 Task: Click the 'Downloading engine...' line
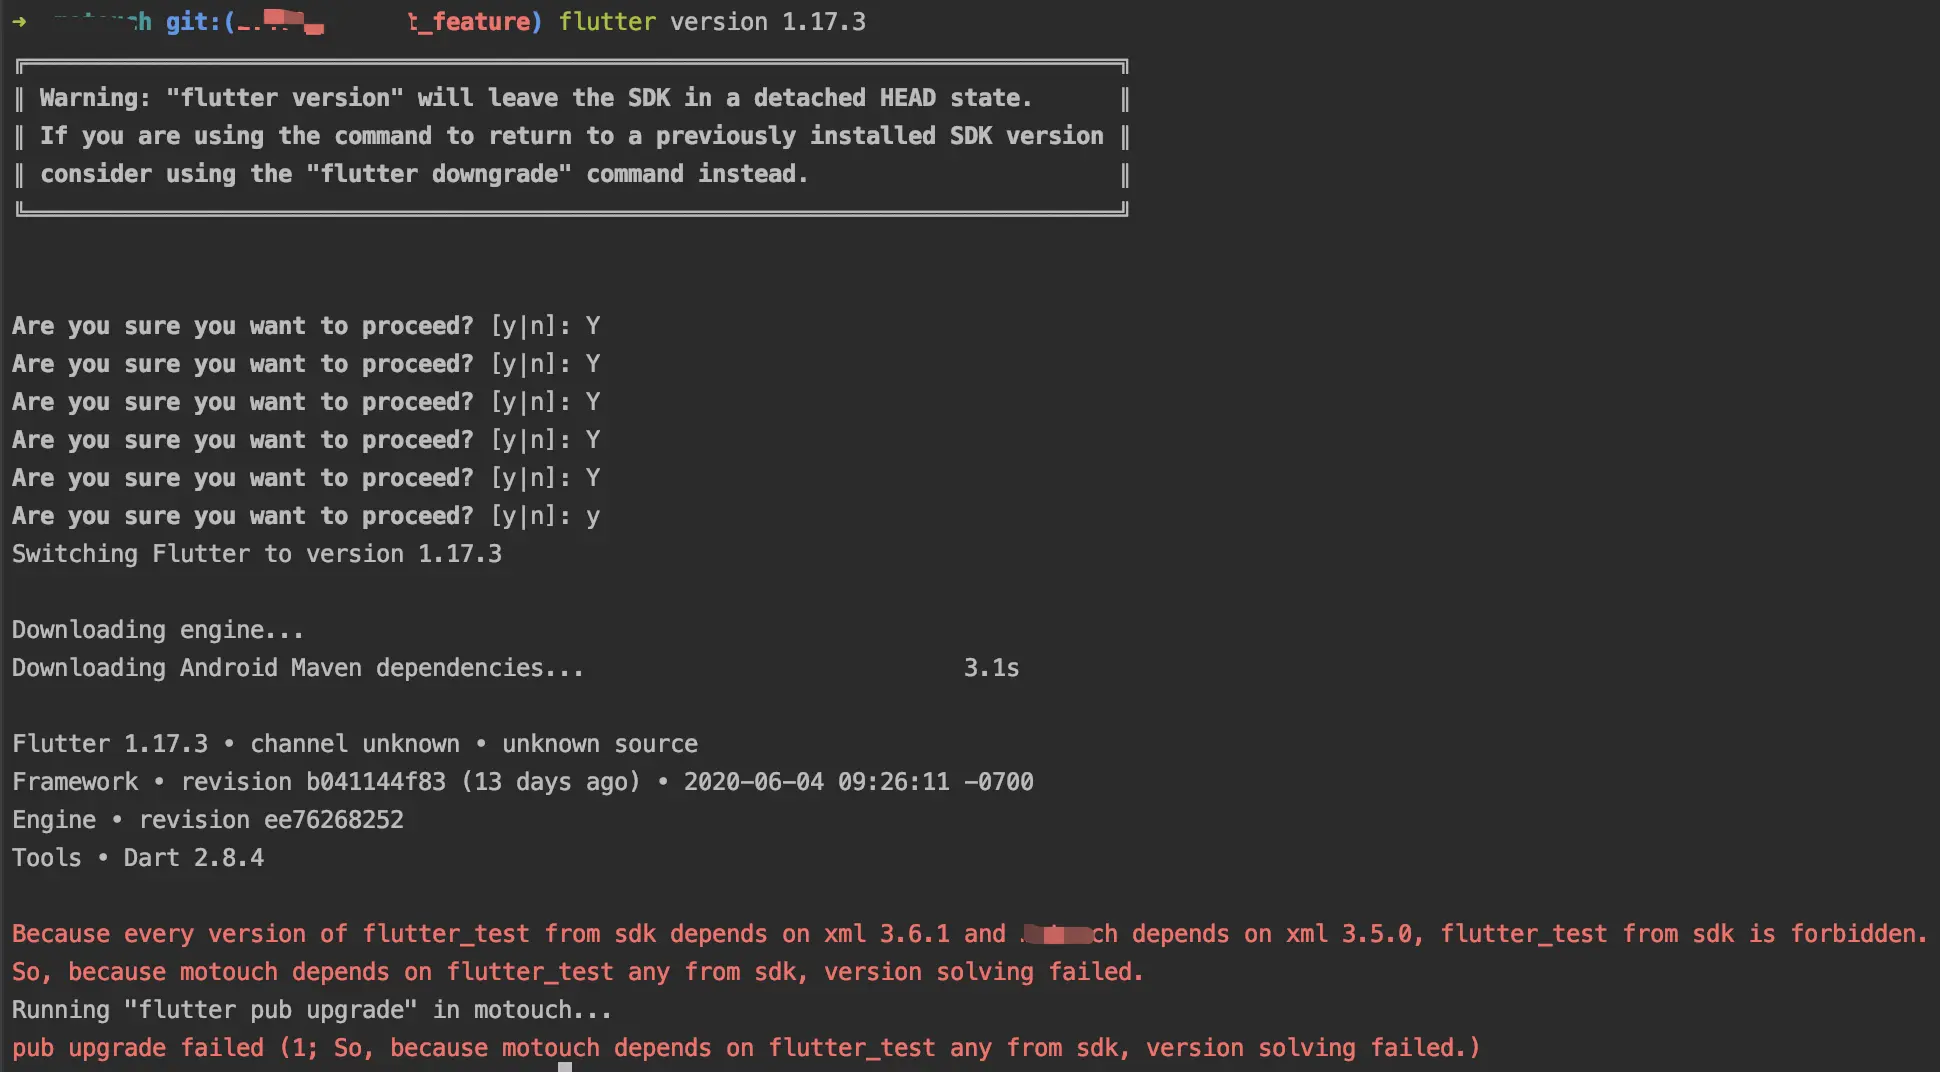coord(157,630)
